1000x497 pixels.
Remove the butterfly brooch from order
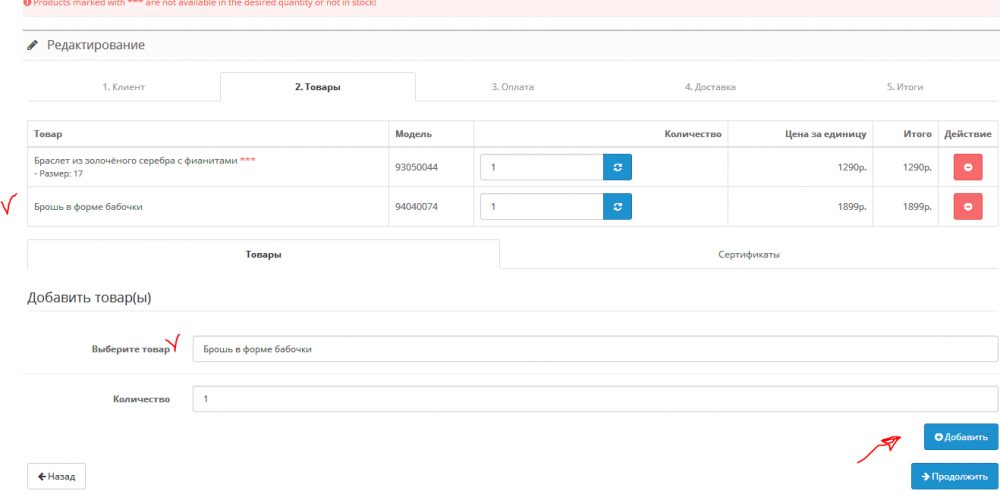click(x=967, y=206)
